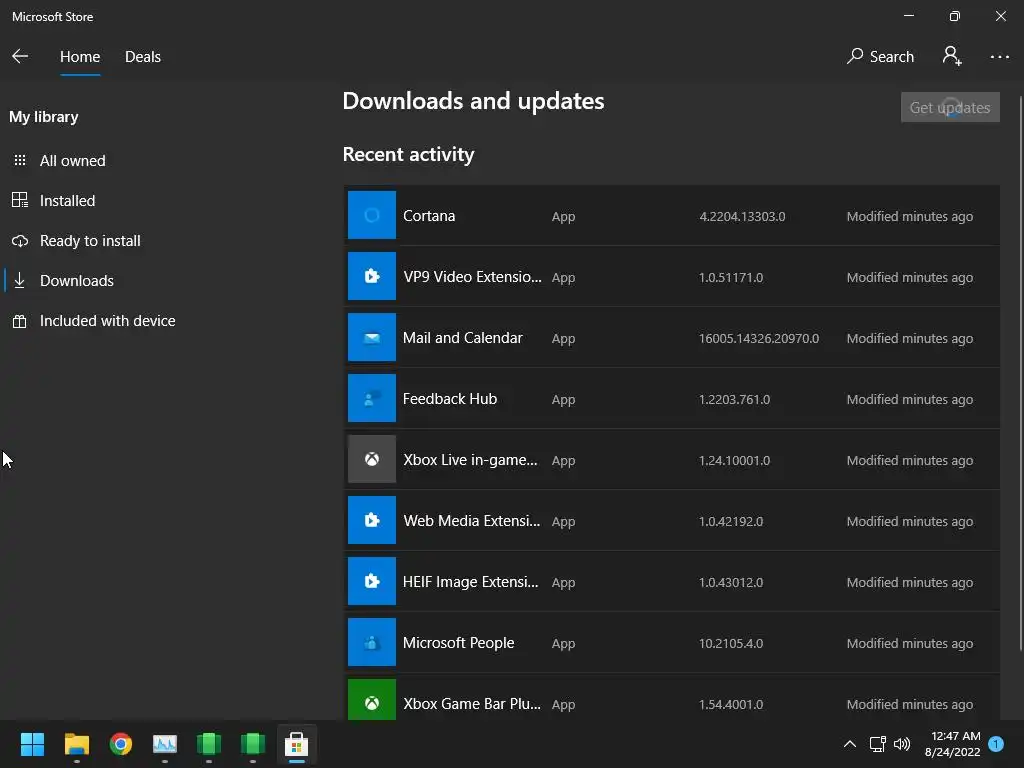The width and height of the screenshot is (1024, 768).
Task: Click version 10.2105.4.0
Action: (731, 643)
